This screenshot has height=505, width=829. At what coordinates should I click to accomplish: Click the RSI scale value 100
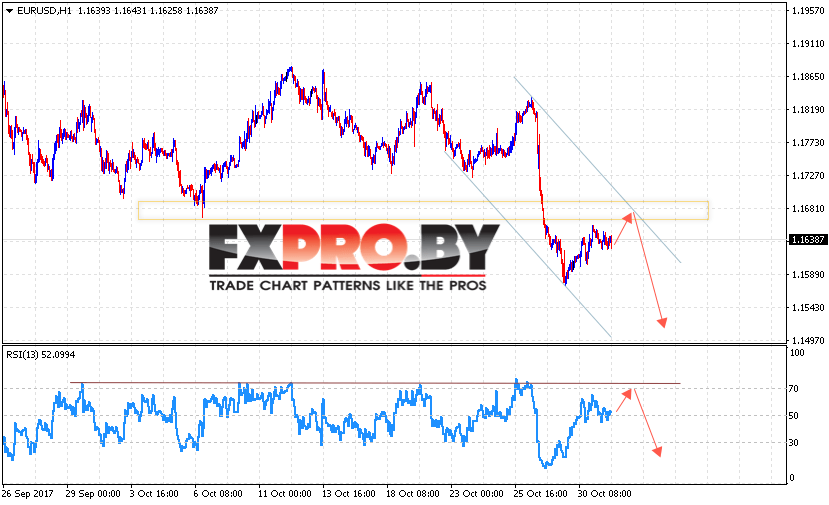point(796,353)
